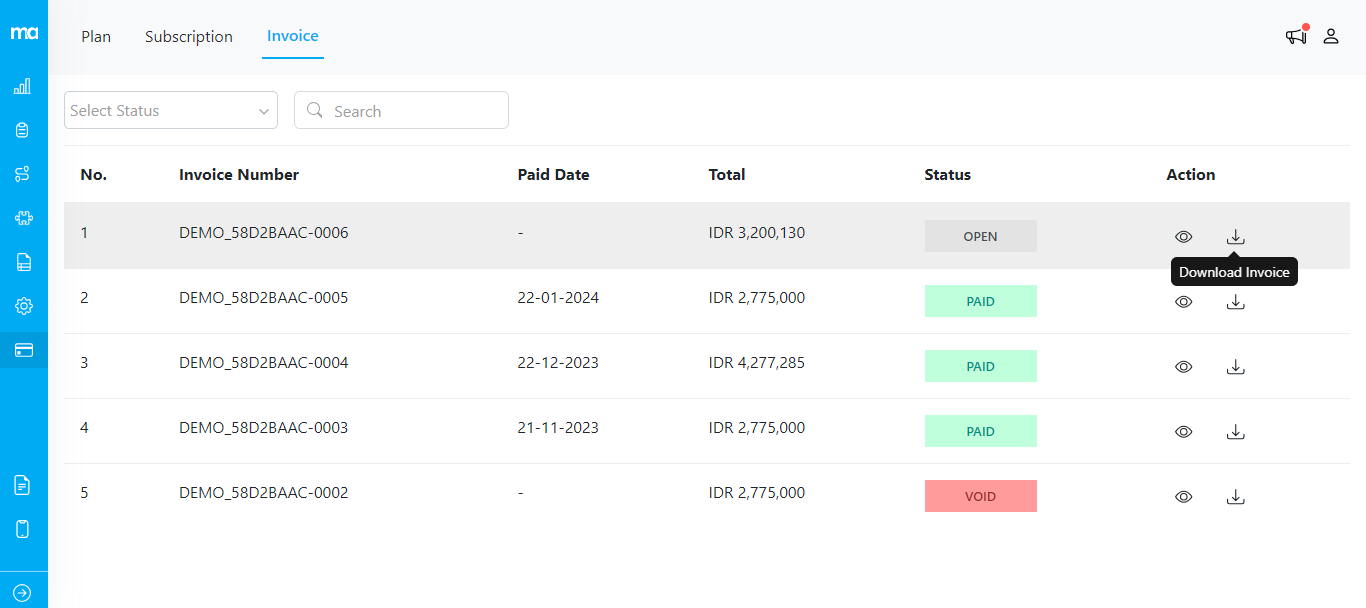Click the gear settings icon in the sidebar
Screen dimensions: 1366x608
[22, 305]
